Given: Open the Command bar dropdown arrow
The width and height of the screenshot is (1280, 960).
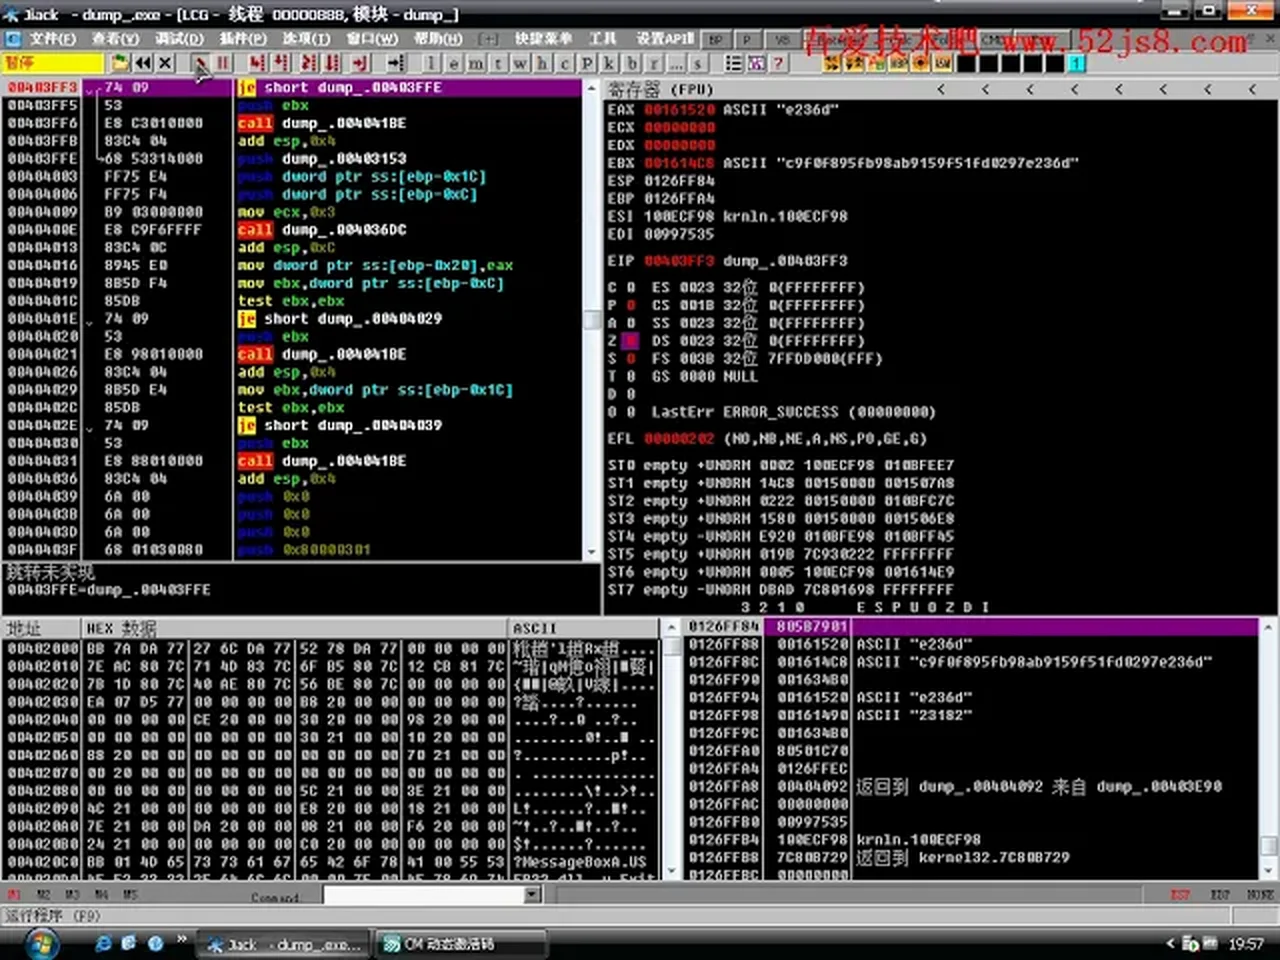Looking at the screenshot, I should (532, 894).
